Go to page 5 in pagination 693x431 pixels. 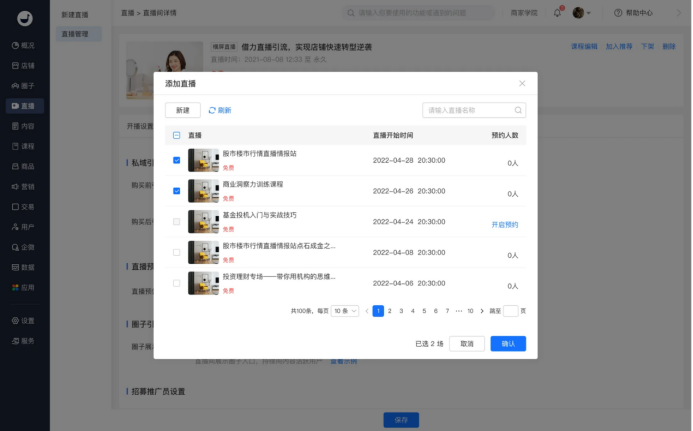pos(424,311)
